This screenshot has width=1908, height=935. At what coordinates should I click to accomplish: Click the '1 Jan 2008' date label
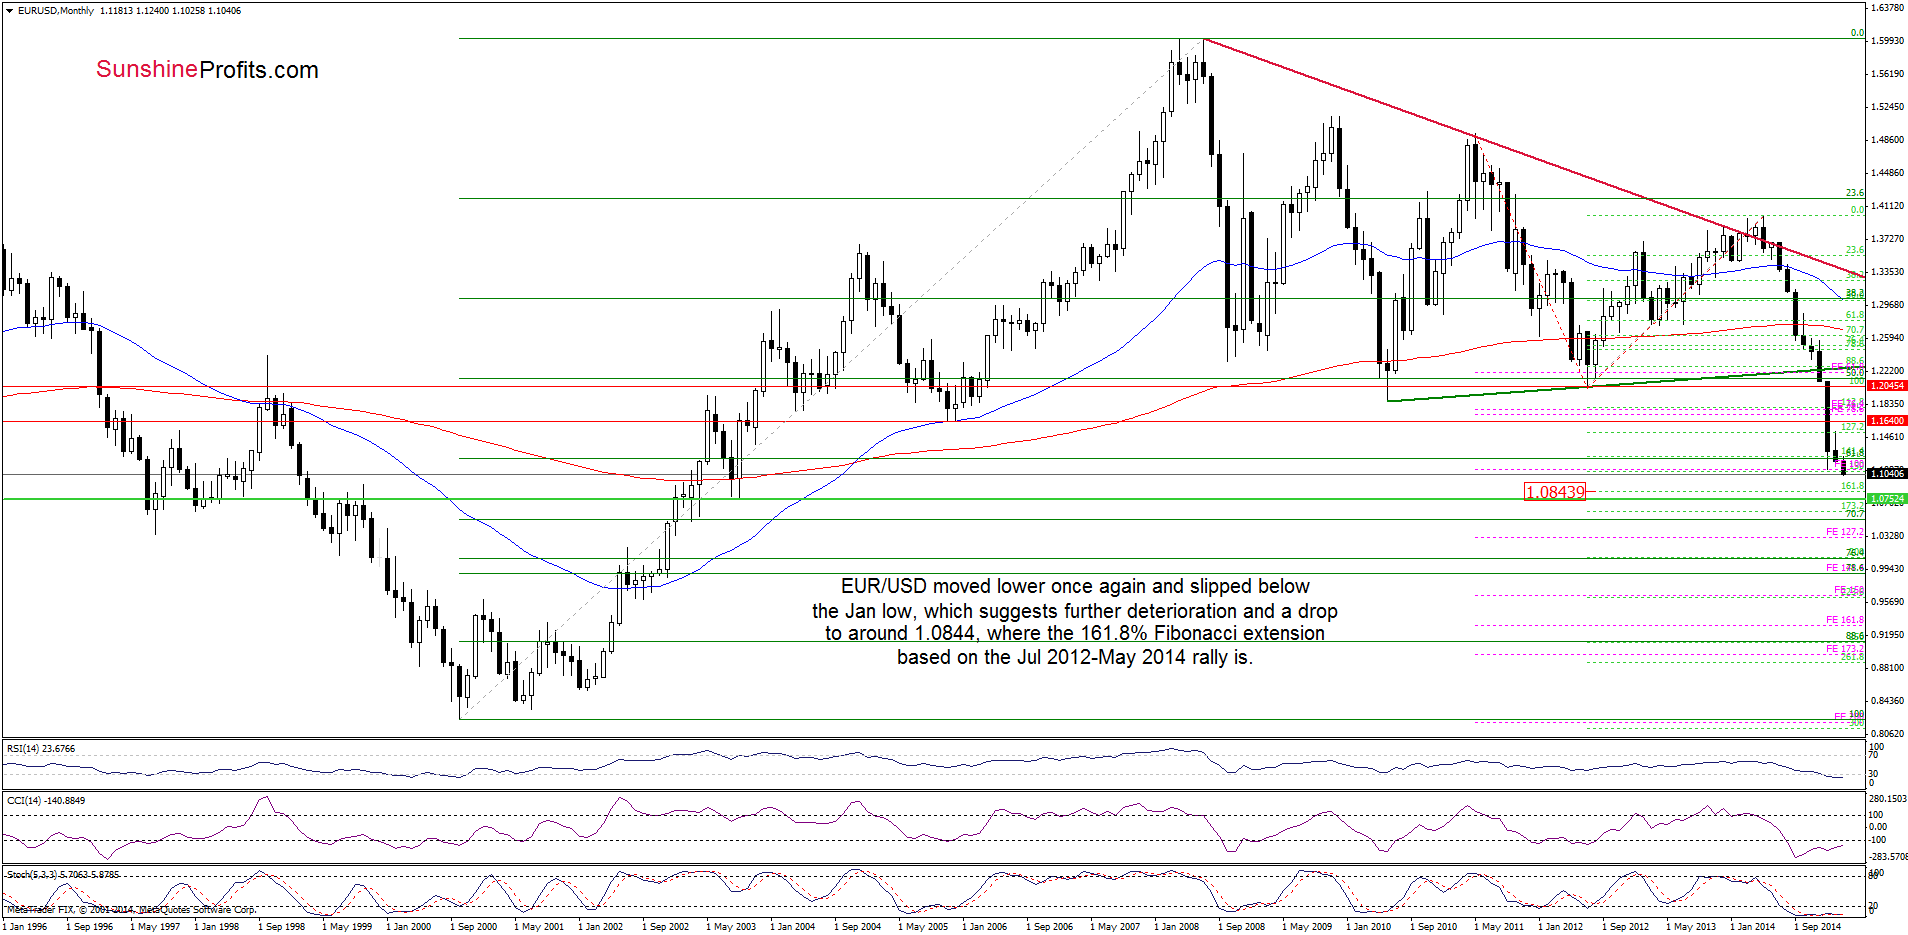tap(1177, 927)
